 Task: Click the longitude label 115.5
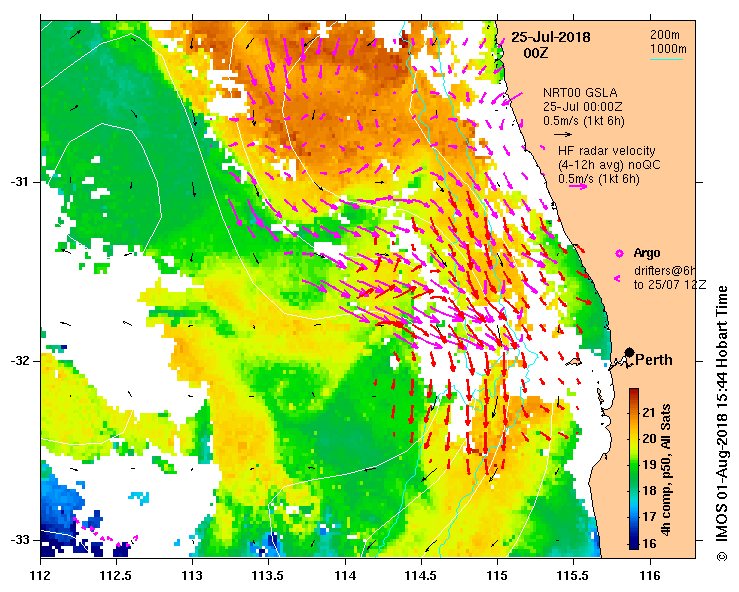pos(574,576)
